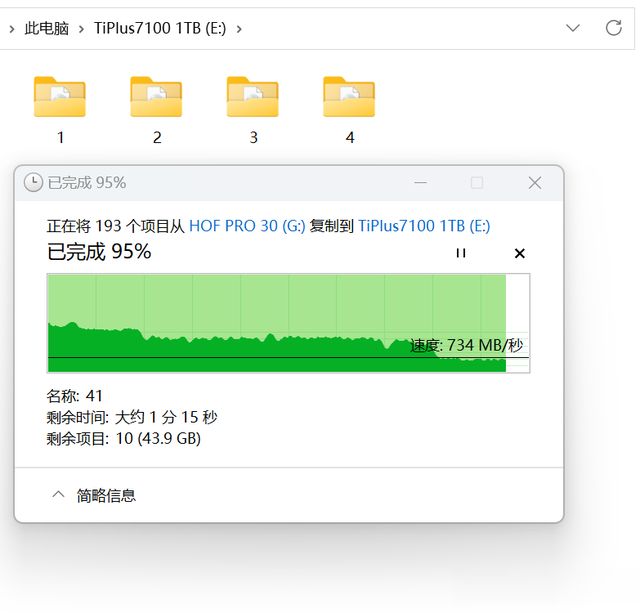This screenshot has width=640, height=613.
Task: Click the clock icon in dialog title
Action: [x=33, y=182]
